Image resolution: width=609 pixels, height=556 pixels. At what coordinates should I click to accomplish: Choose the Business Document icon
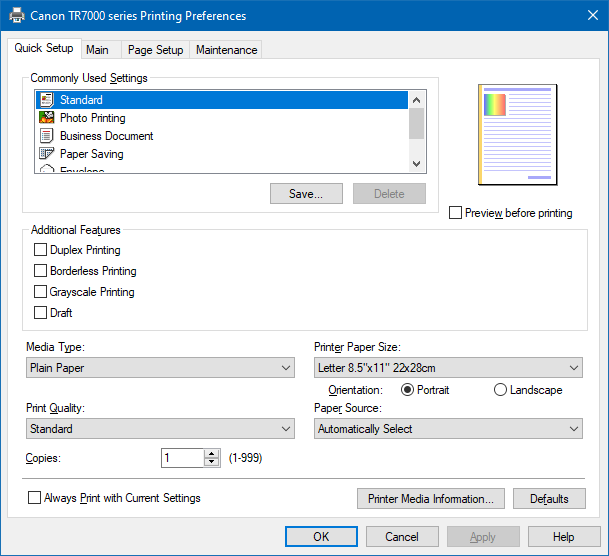46,136
